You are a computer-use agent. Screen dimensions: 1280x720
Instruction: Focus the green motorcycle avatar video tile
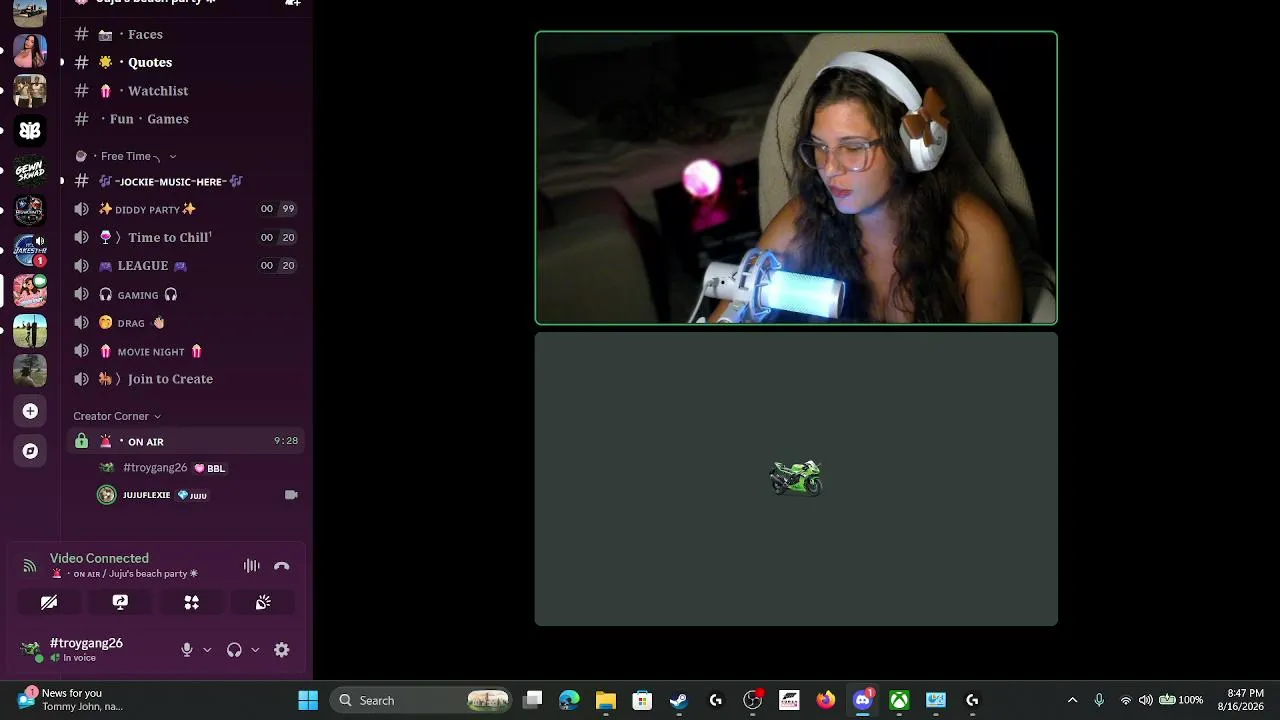click(796, 479)
